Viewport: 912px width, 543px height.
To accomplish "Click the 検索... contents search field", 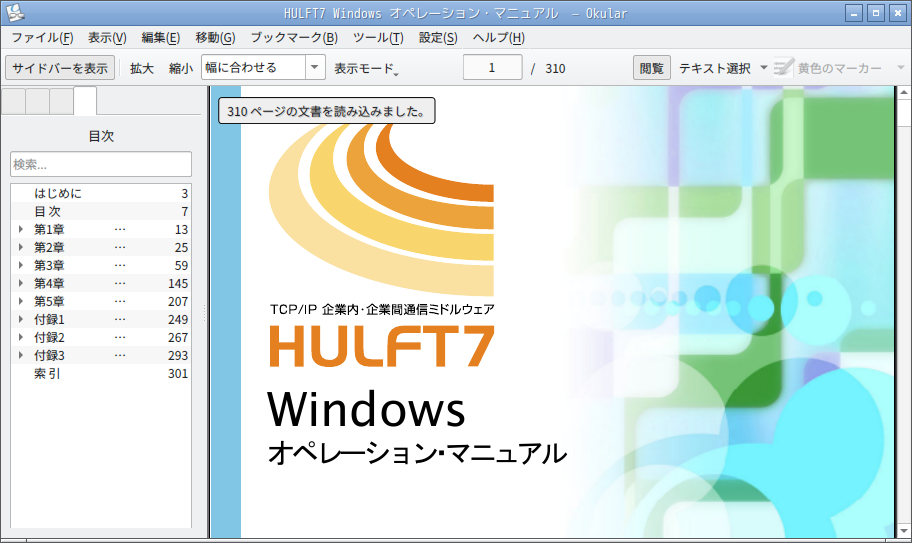I will tap(101, 164).
